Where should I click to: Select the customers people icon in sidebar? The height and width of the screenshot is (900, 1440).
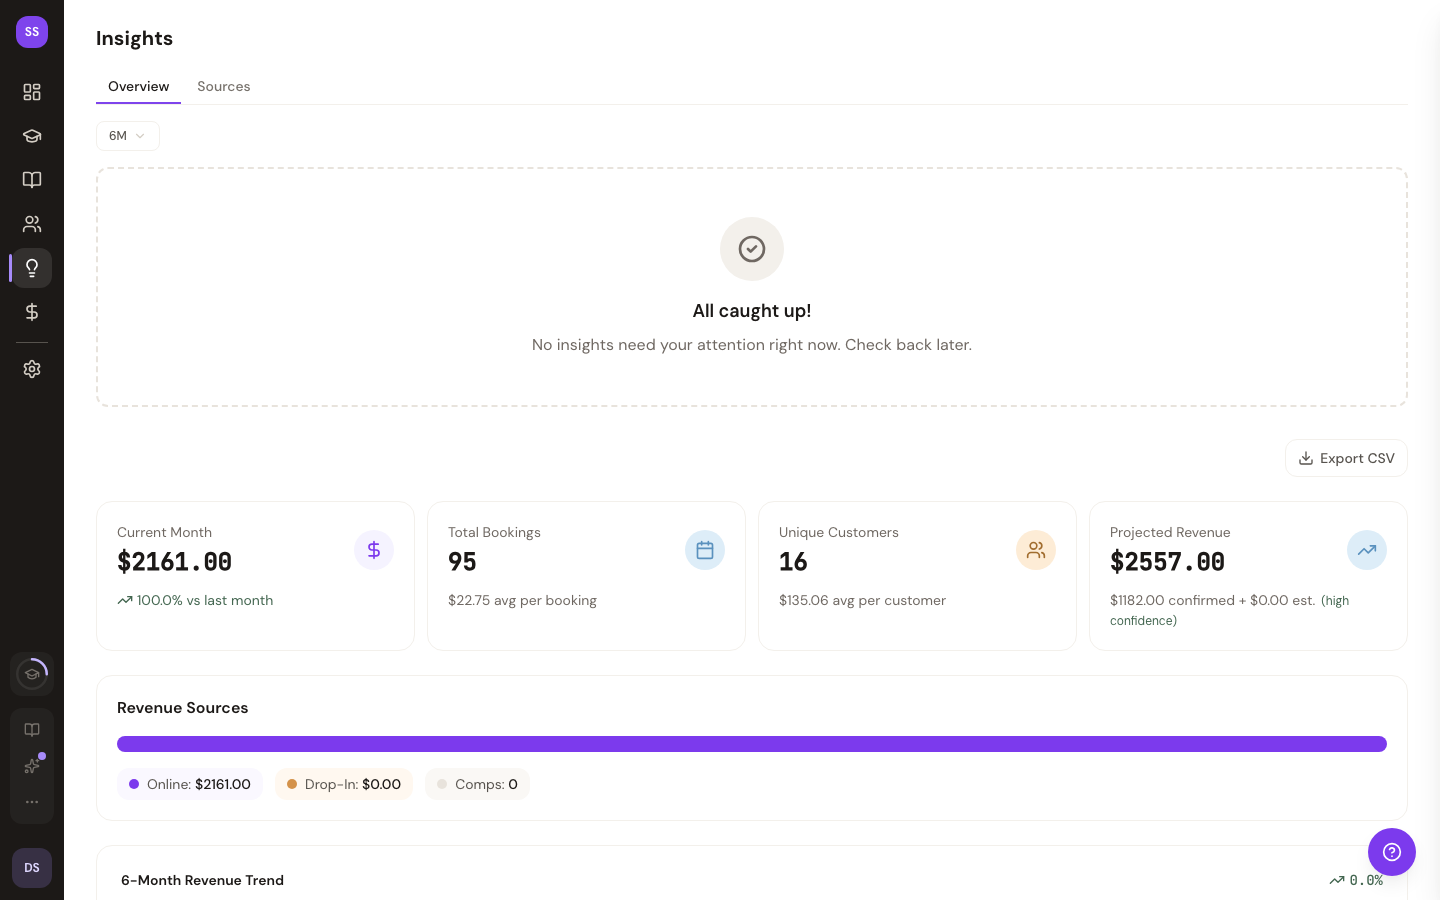tap(32, 224)
